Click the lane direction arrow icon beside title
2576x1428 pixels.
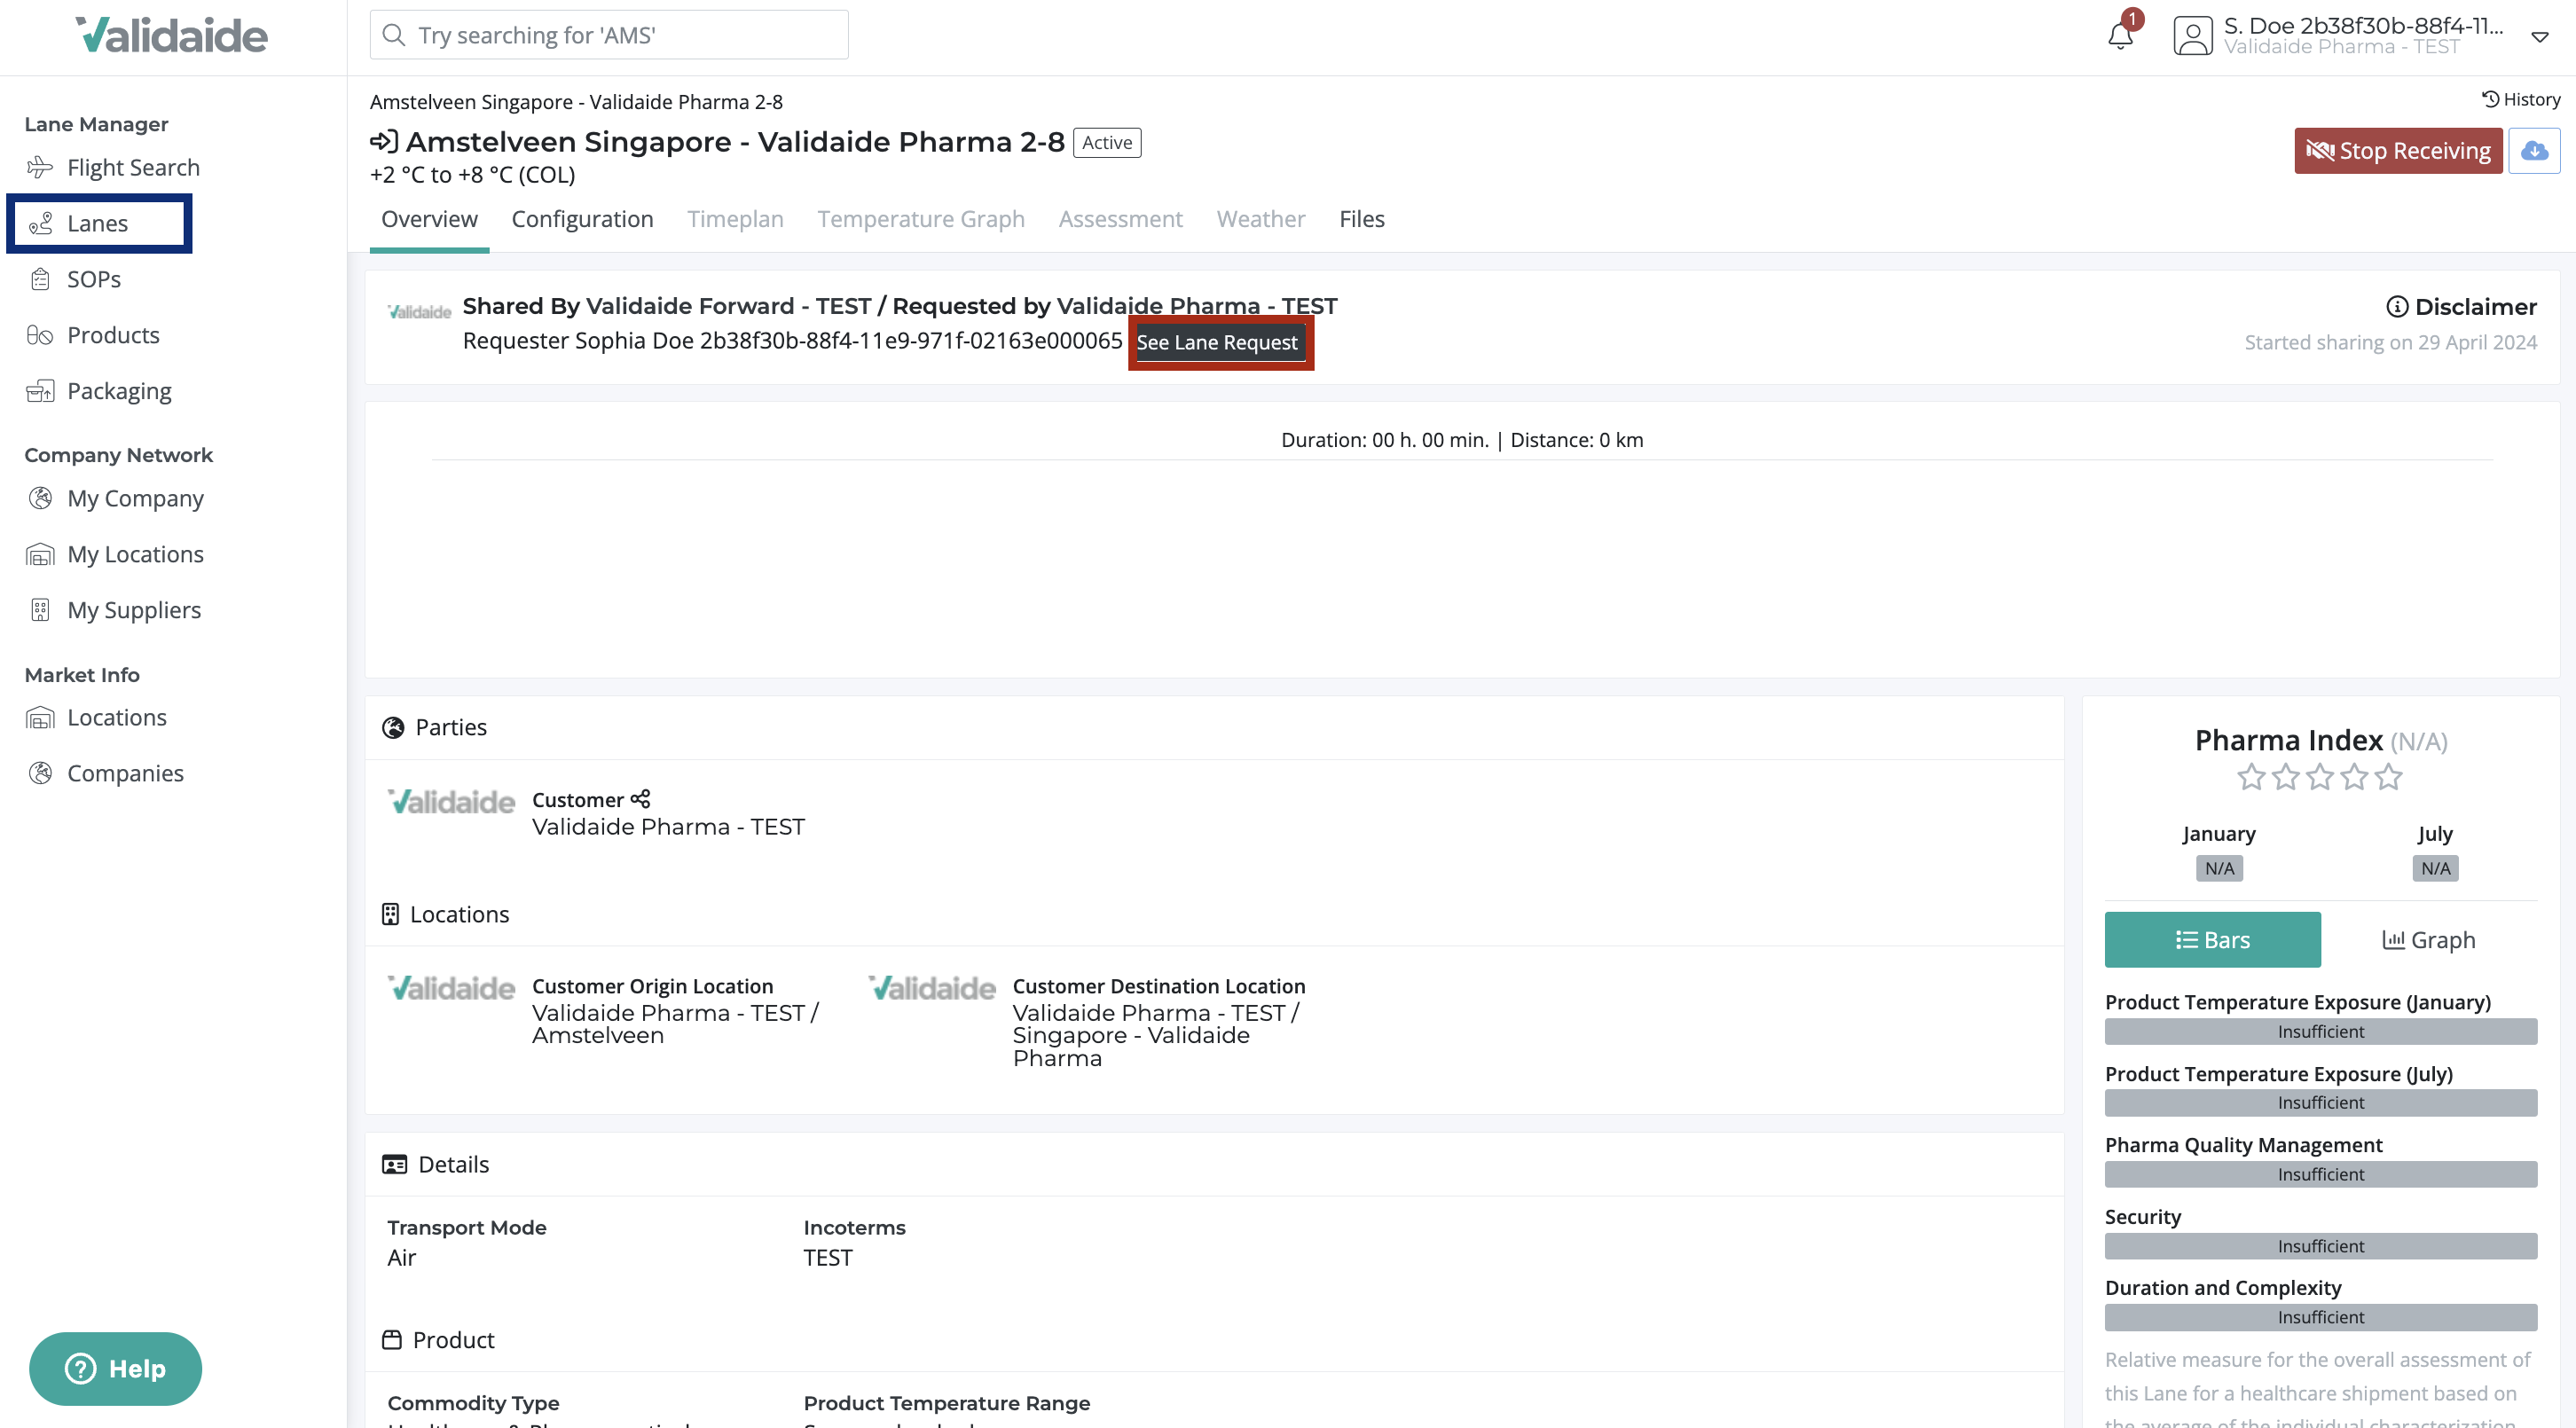[x=384, y=142]
